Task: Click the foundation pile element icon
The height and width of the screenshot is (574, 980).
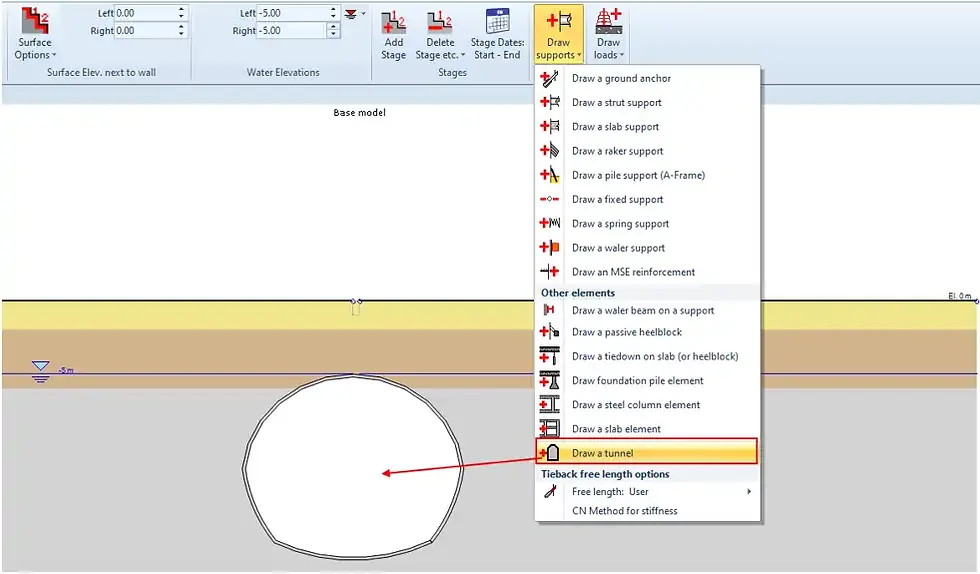Action: [549, 380]
